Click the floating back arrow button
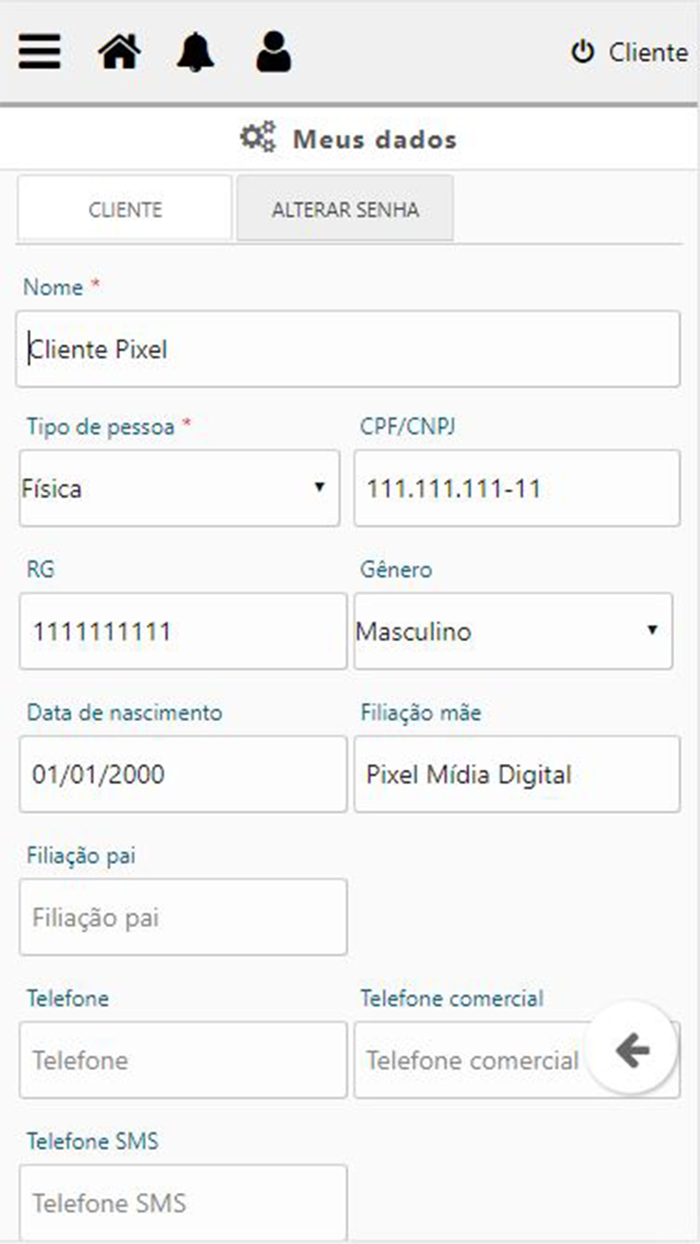The image size is (700, 1244). (x=631, y=1050)
